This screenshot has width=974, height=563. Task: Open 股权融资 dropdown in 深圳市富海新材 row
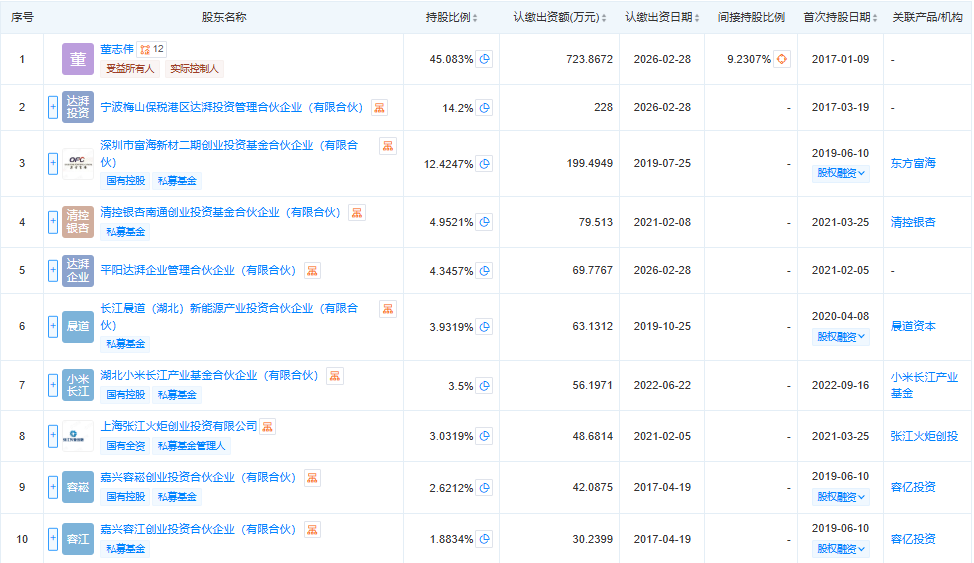(x=841, y=173)
